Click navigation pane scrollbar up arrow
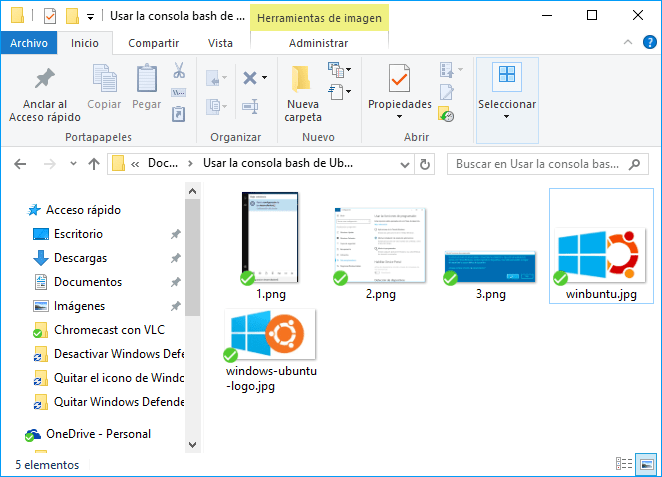The height and width of the screenshot is (477, 662). (193, 191)
